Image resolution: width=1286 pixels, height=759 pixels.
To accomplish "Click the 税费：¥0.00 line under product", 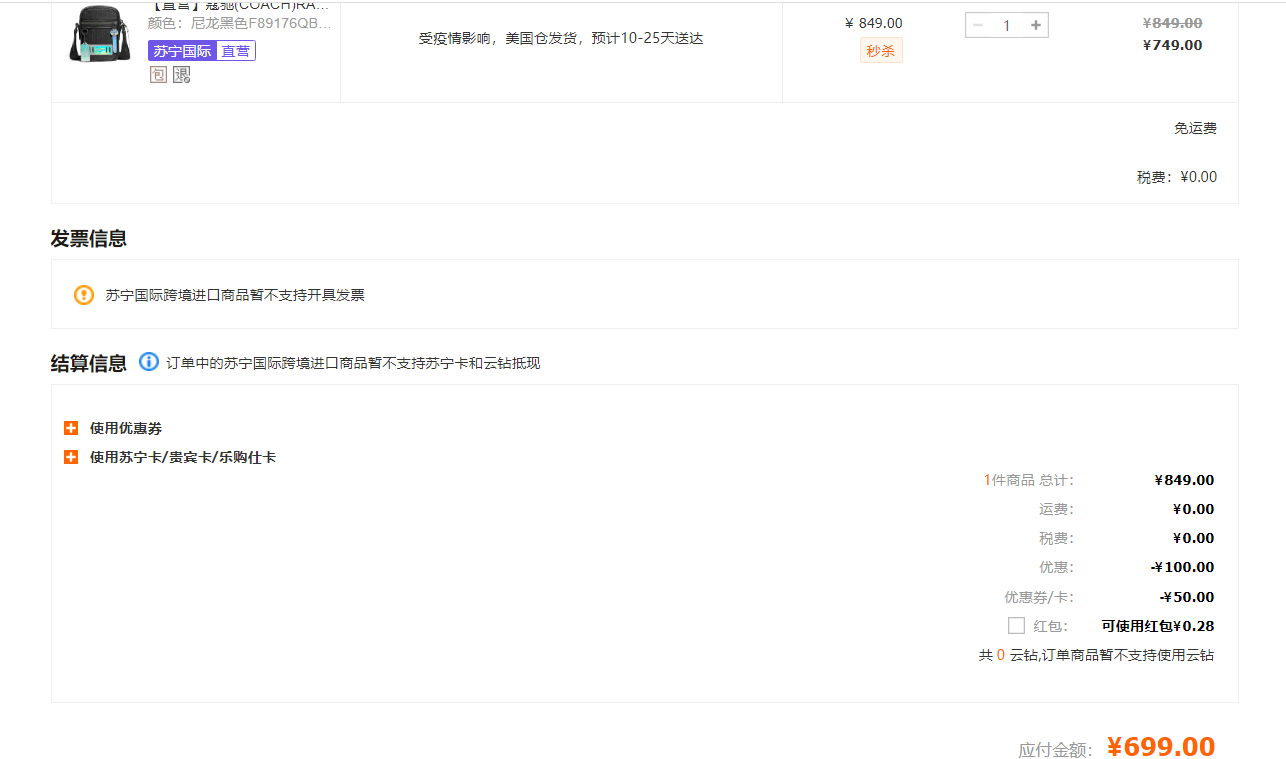I will [1177, 177].
